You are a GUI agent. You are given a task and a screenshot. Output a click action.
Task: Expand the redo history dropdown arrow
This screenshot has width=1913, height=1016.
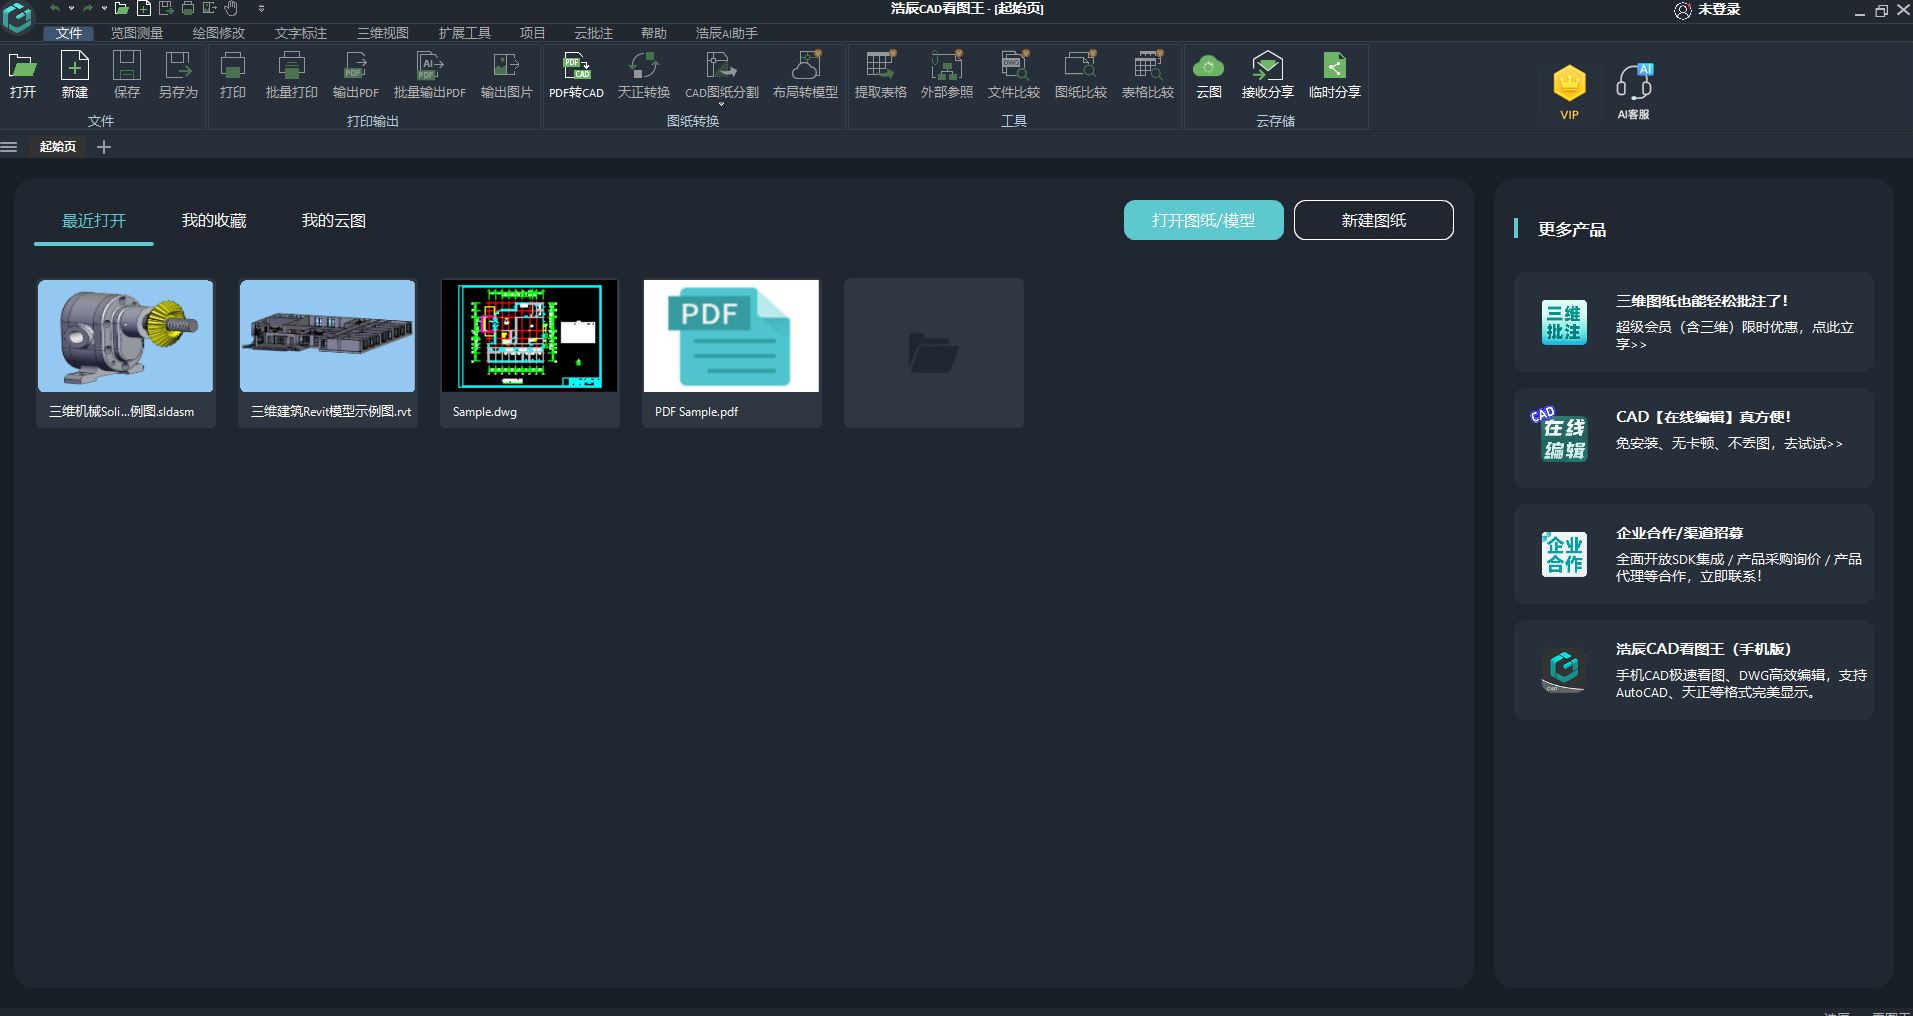(104, 8)
